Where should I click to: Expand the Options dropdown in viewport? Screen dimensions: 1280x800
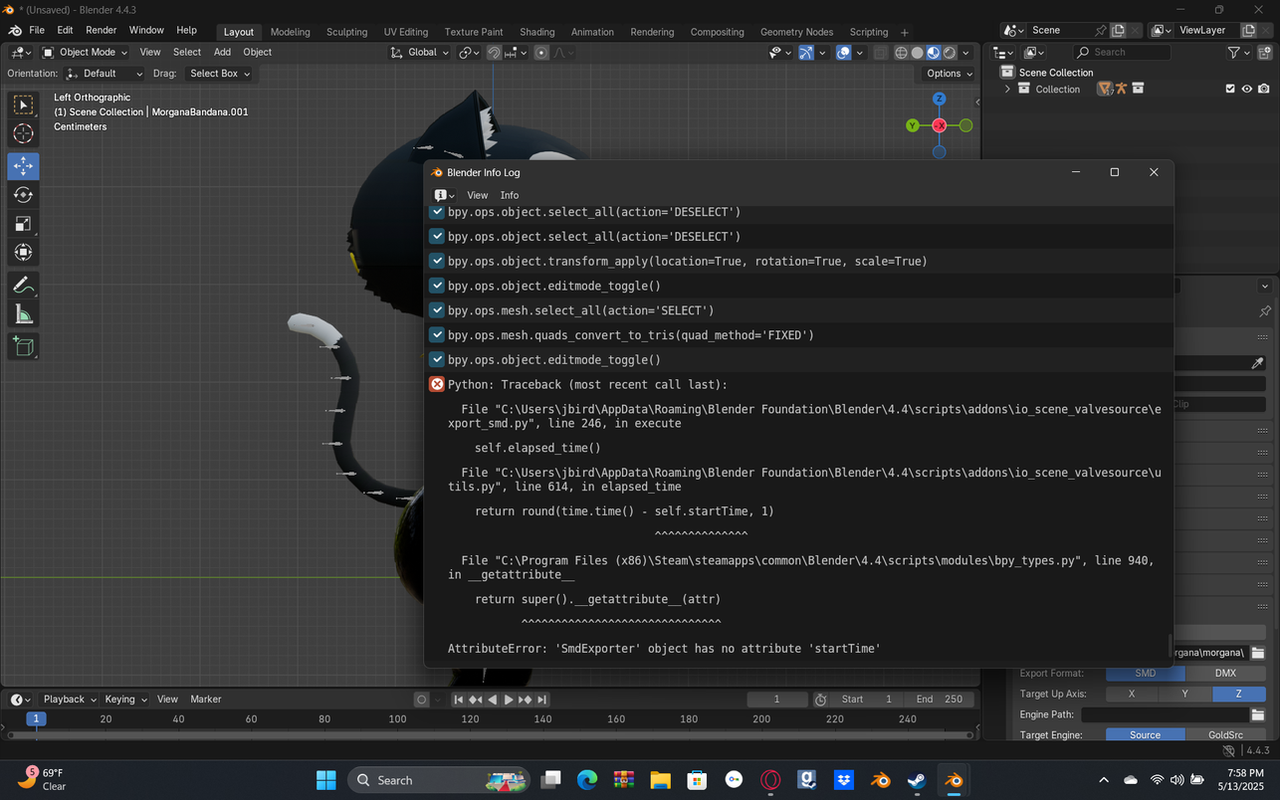950,73
